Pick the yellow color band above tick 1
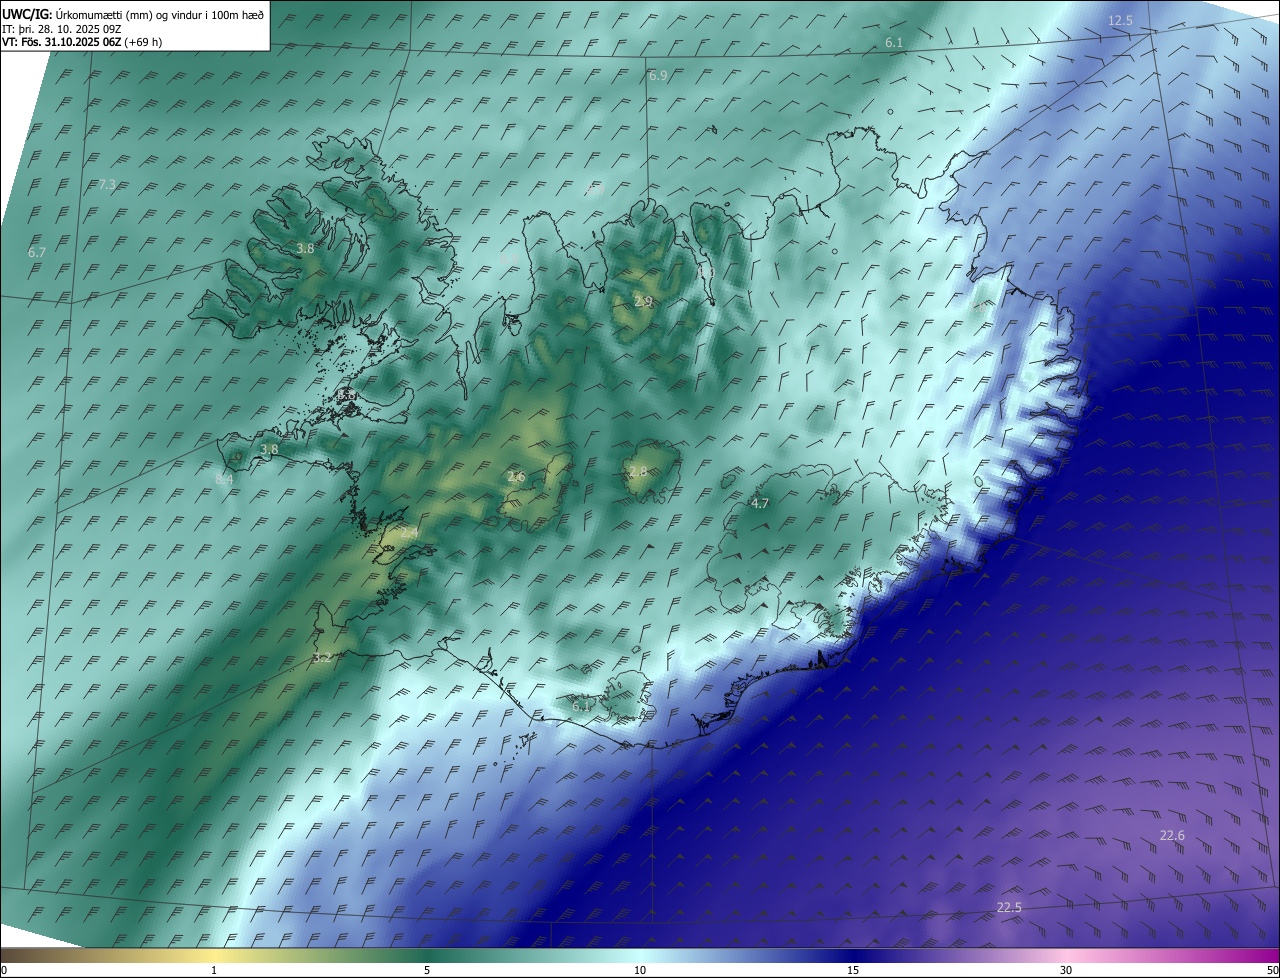The width and height of the screenshot is (1280, 978). tap(214, 955)
